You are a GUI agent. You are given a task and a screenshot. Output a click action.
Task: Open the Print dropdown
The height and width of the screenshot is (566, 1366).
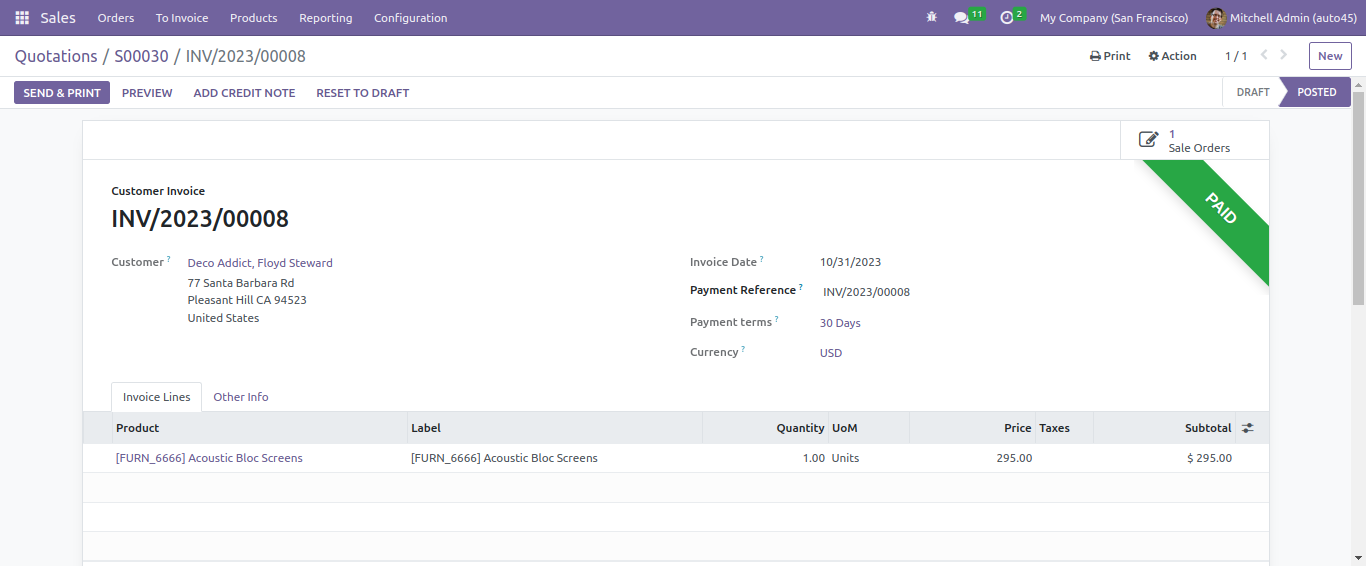coord(1110,56)
